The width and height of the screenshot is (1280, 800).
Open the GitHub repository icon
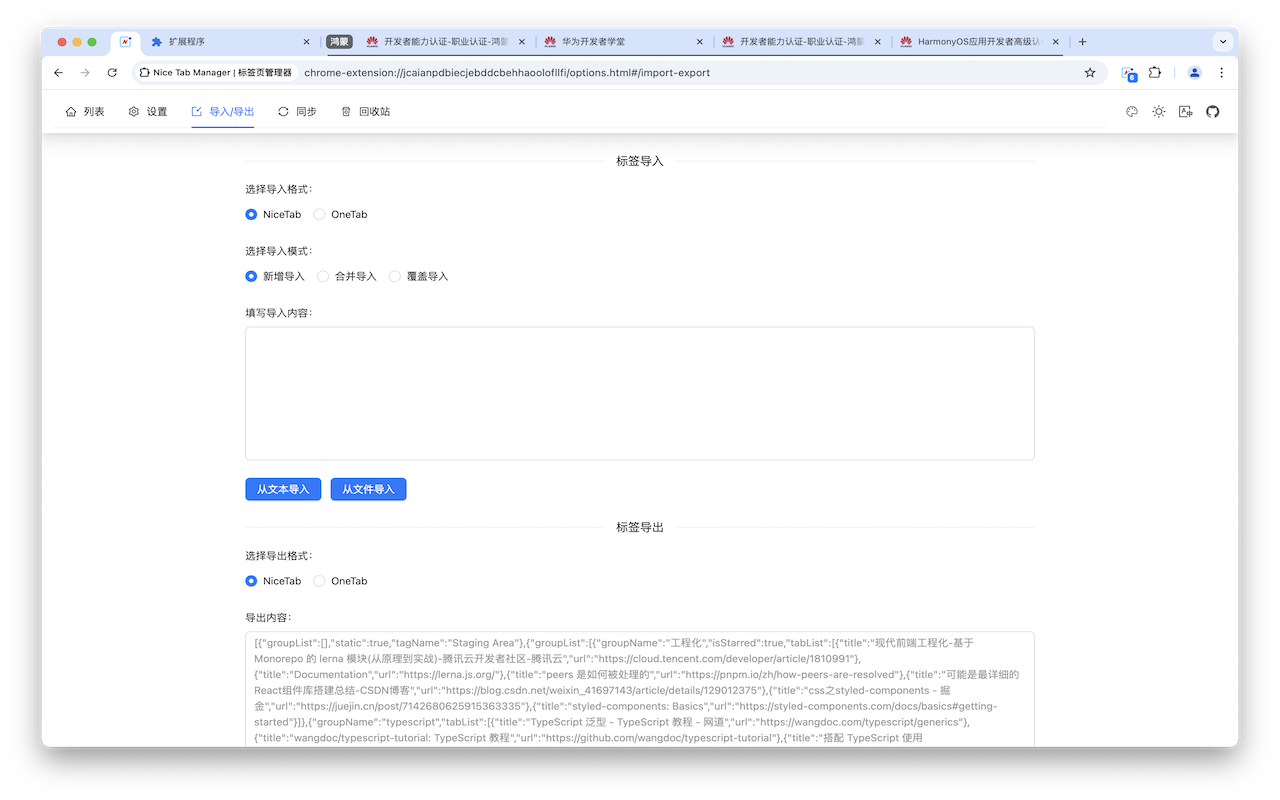(x=1212, y=111)
